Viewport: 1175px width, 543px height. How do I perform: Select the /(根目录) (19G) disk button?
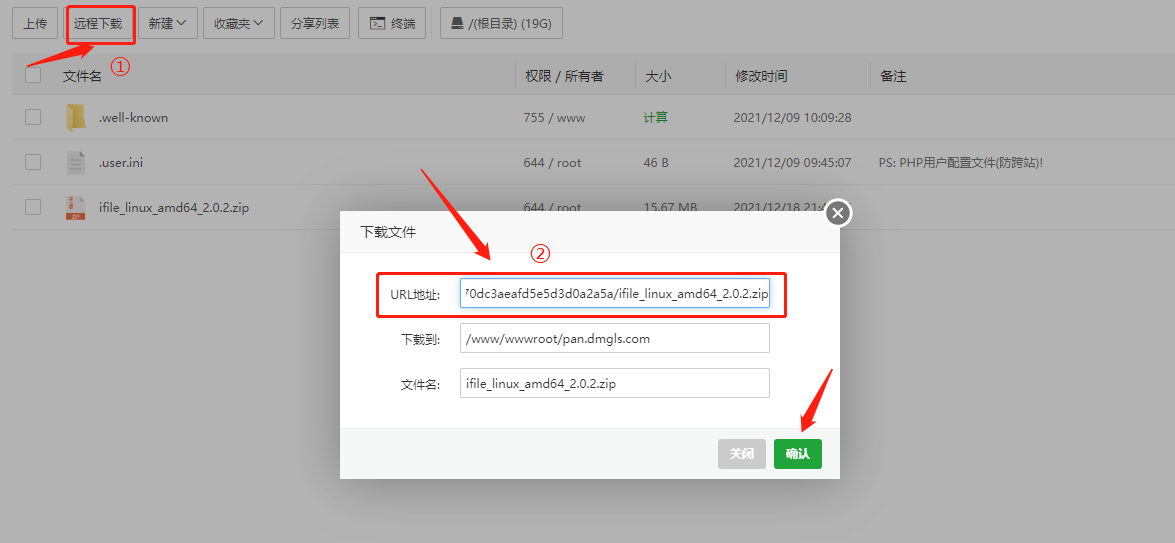coord(501,23)
